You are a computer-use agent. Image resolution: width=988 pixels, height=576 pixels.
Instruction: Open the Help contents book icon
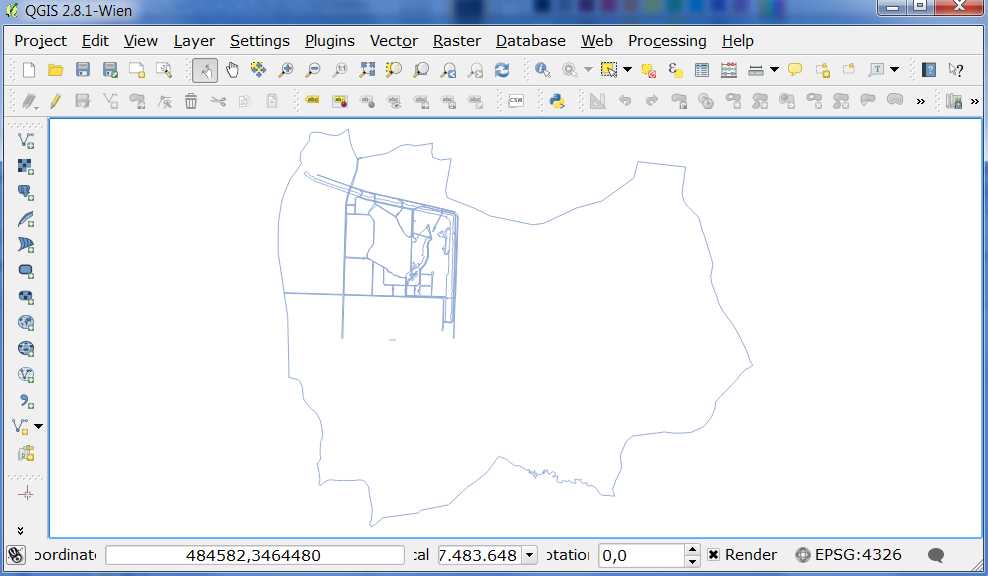coord(929,70)
